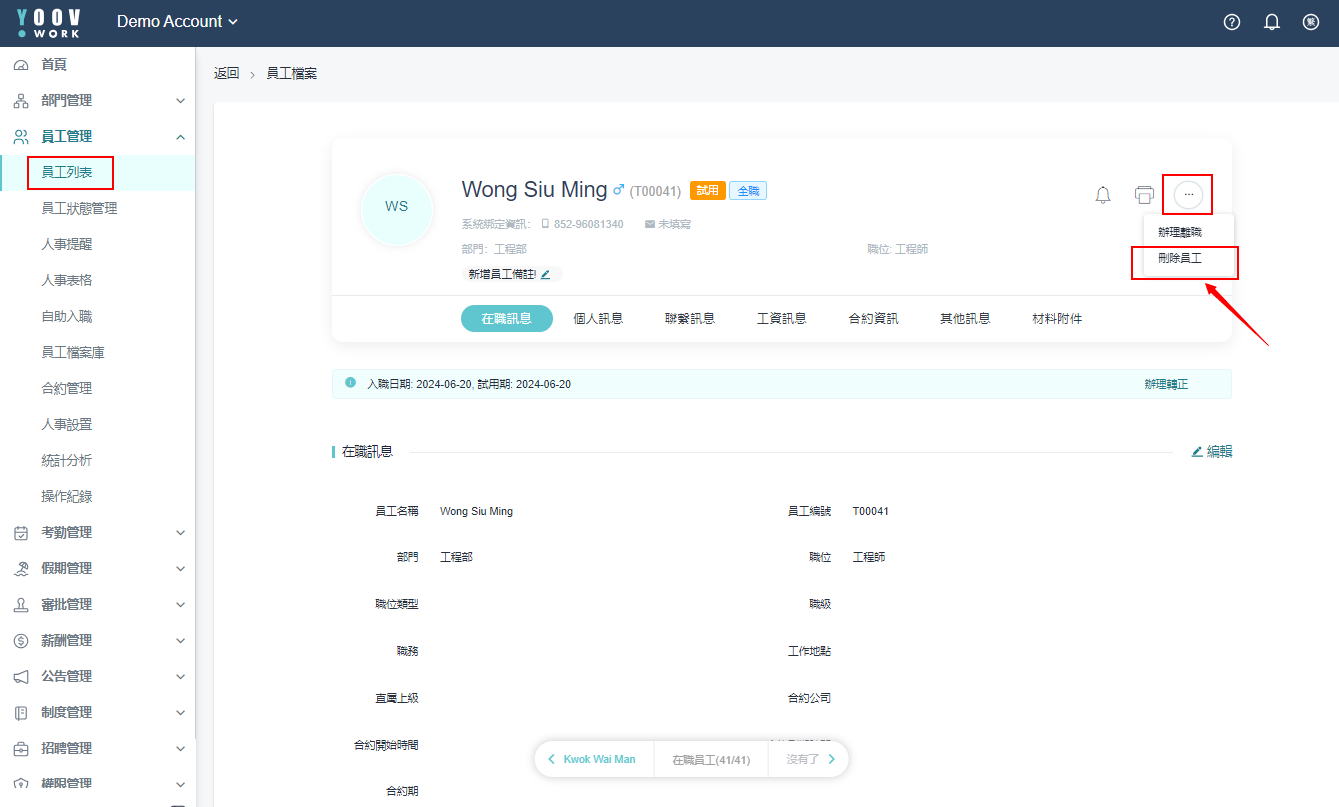
Task: Go to previous employee Kwok Wai Man
Action: [599, 759]
